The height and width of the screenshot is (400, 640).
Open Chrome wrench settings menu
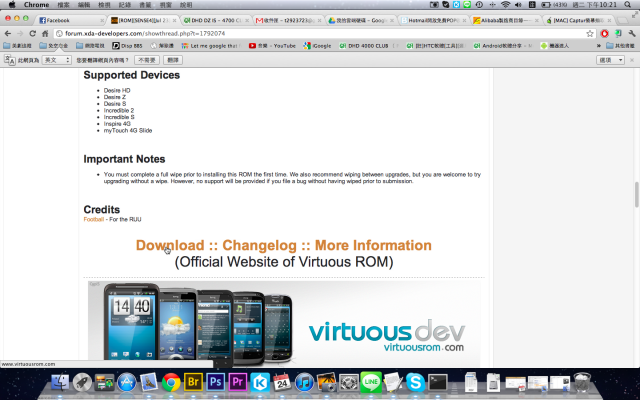click(x=632, y=33)
